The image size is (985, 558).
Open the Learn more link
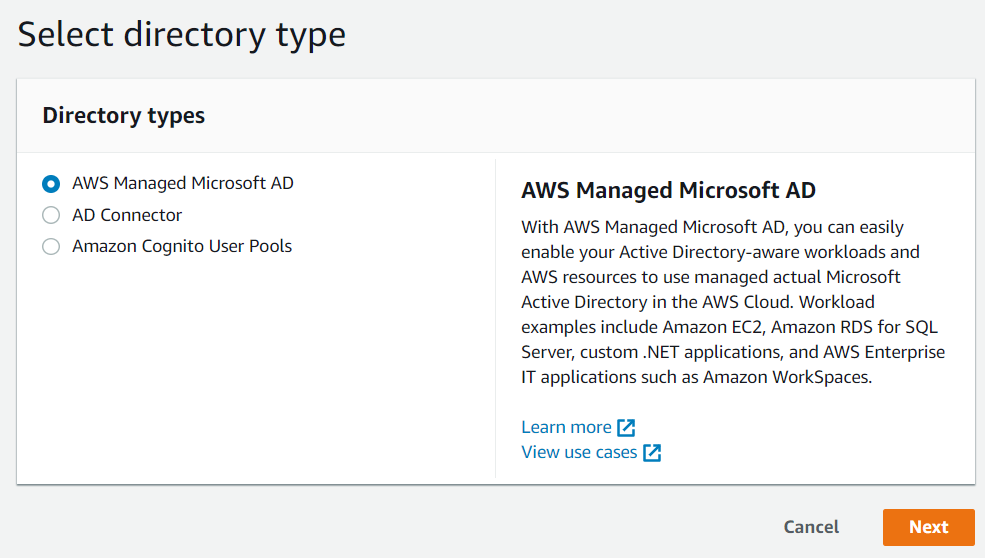[566, 427]
